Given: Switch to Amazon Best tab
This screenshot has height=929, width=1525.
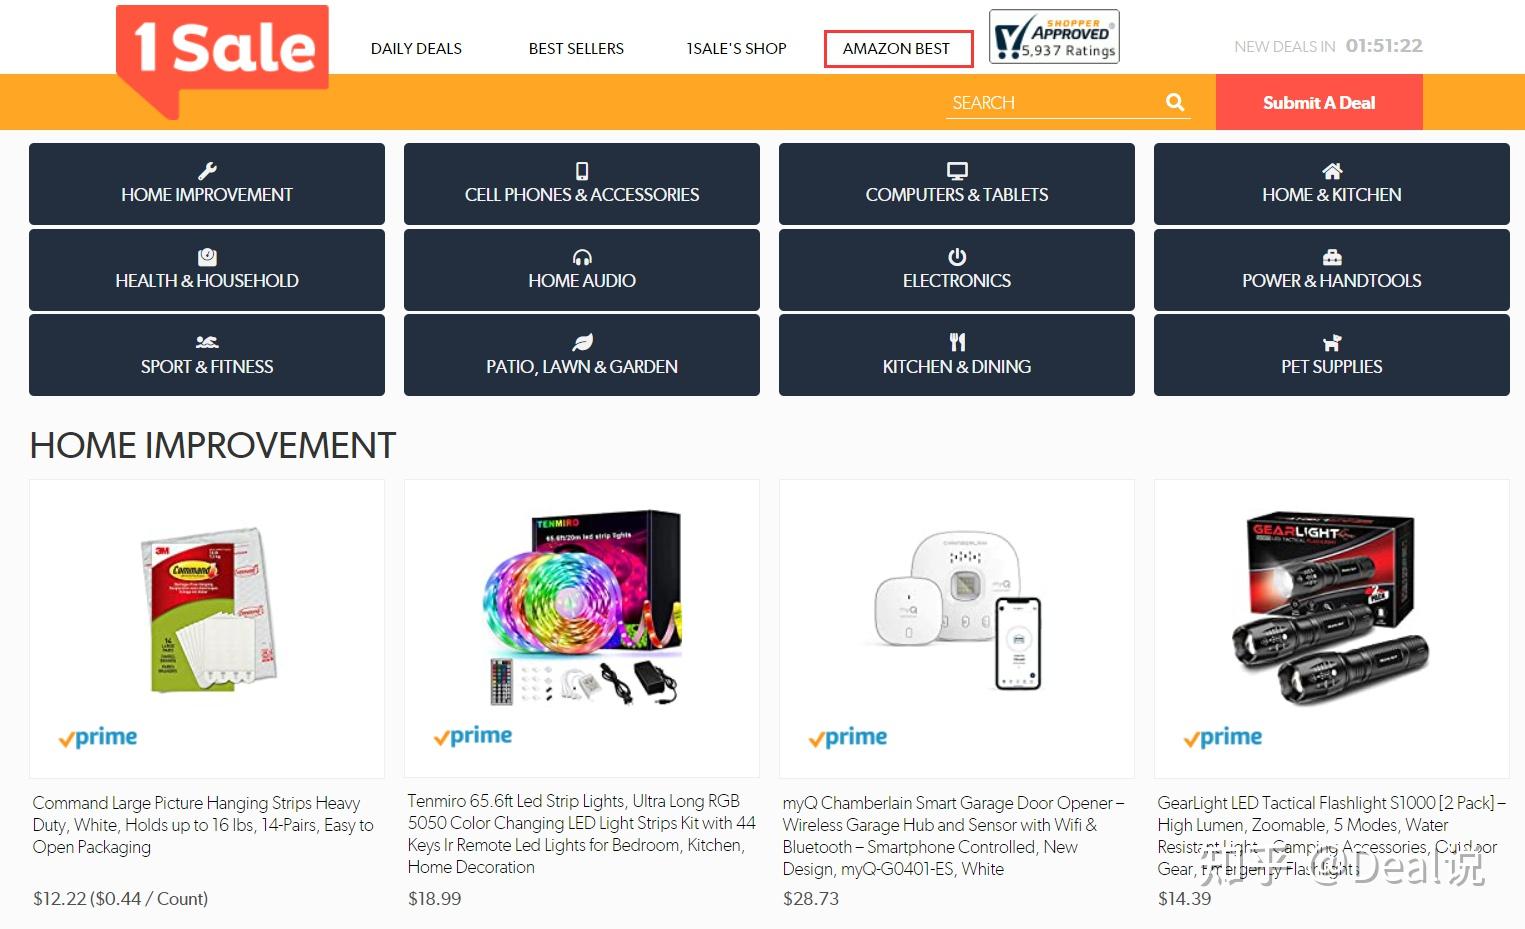Looking at the screenshot, I should point(898,48).
